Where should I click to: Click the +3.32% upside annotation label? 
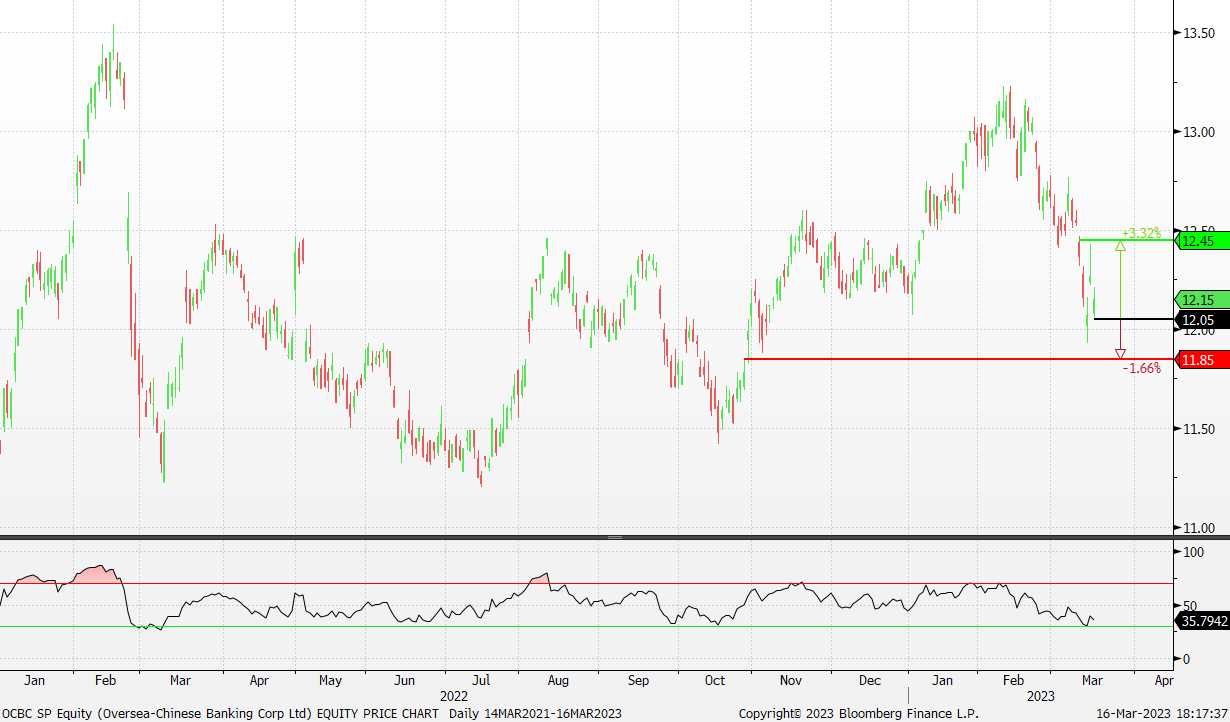coord(1141,233)
